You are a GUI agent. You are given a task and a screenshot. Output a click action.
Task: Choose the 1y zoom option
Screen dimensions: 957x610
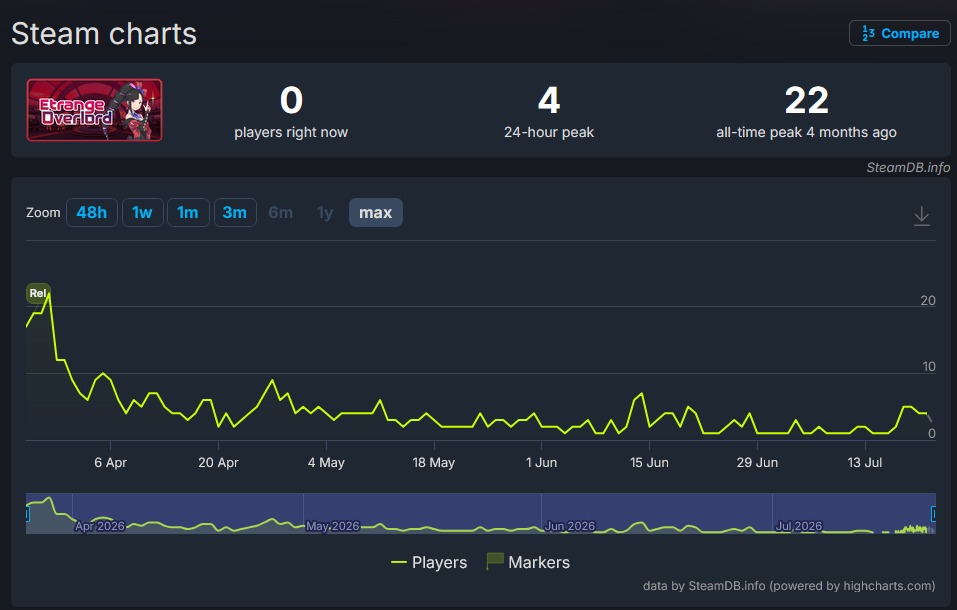pos(325,212)
